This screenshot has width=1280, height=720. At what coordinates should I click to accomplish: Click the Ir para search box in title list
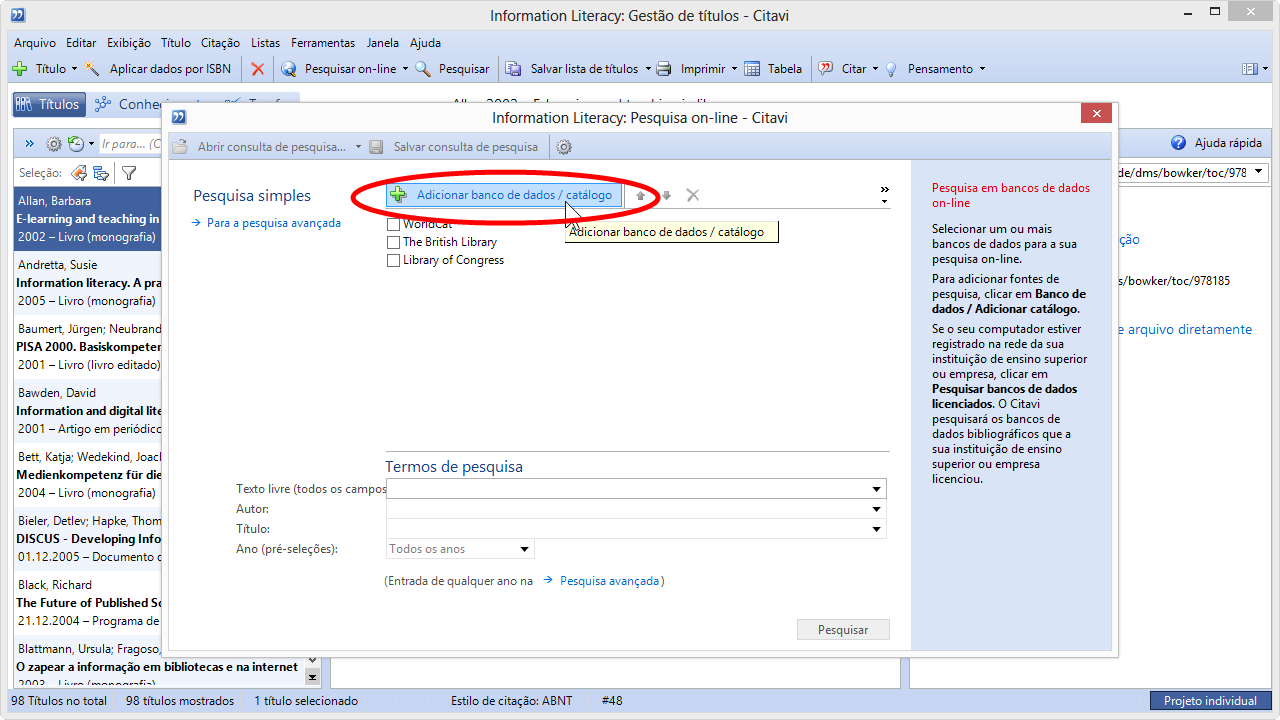pos(130,144)
